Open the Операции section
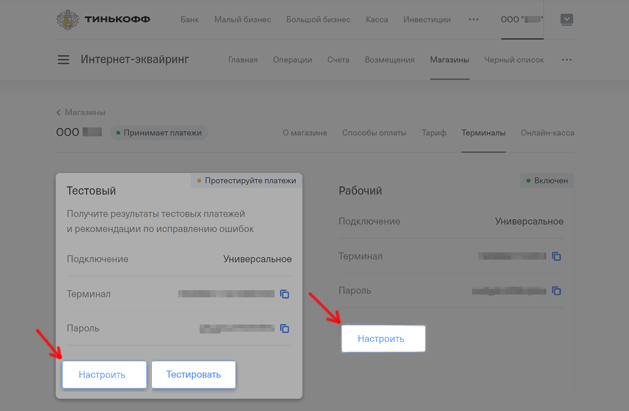Viewport: 629px width, 411px height. pos(292,60)
